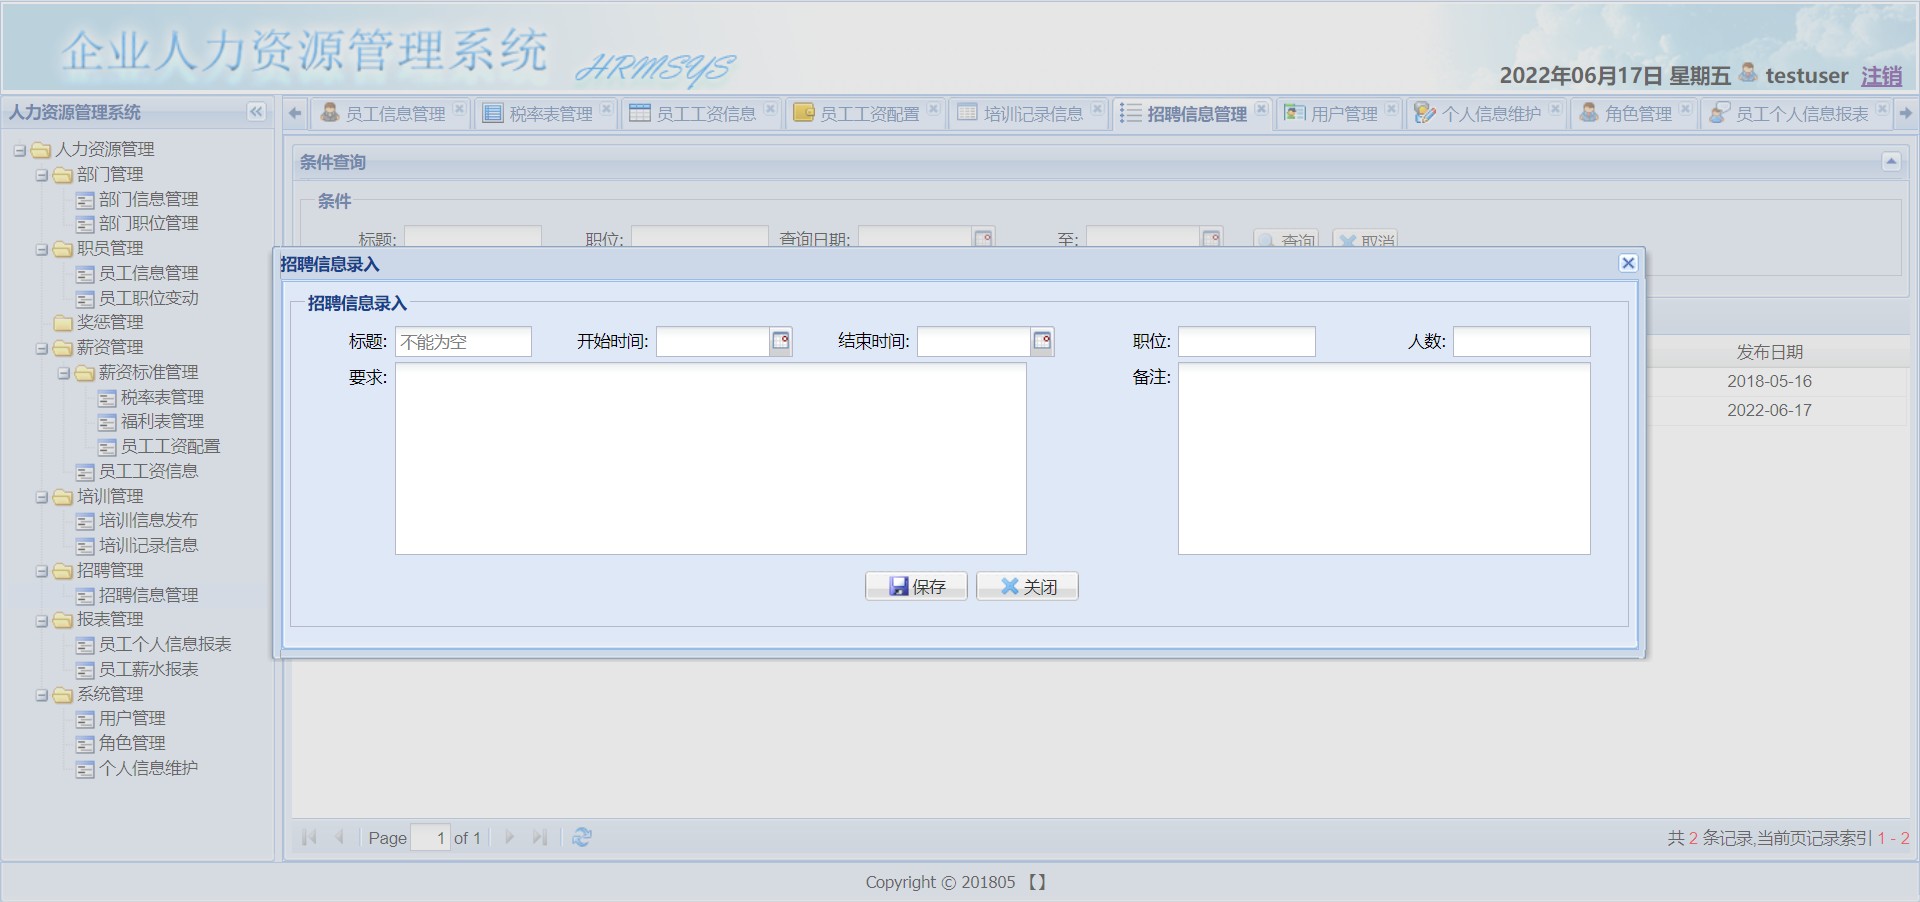Collapse 部门管理 tree node
The image size is (1920, 902).
[x=42, y=175]
